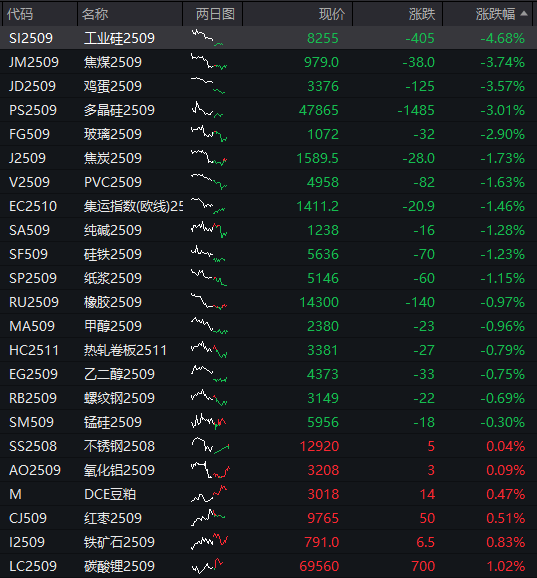Click the name 热轧卷板2511
537x578 pixels.
click(125, 350)
